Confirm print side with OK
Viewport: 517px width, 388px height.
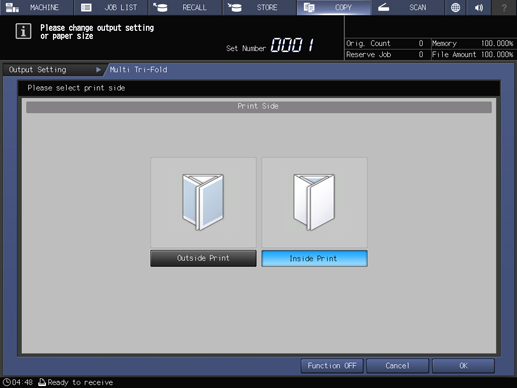point(463,366)
